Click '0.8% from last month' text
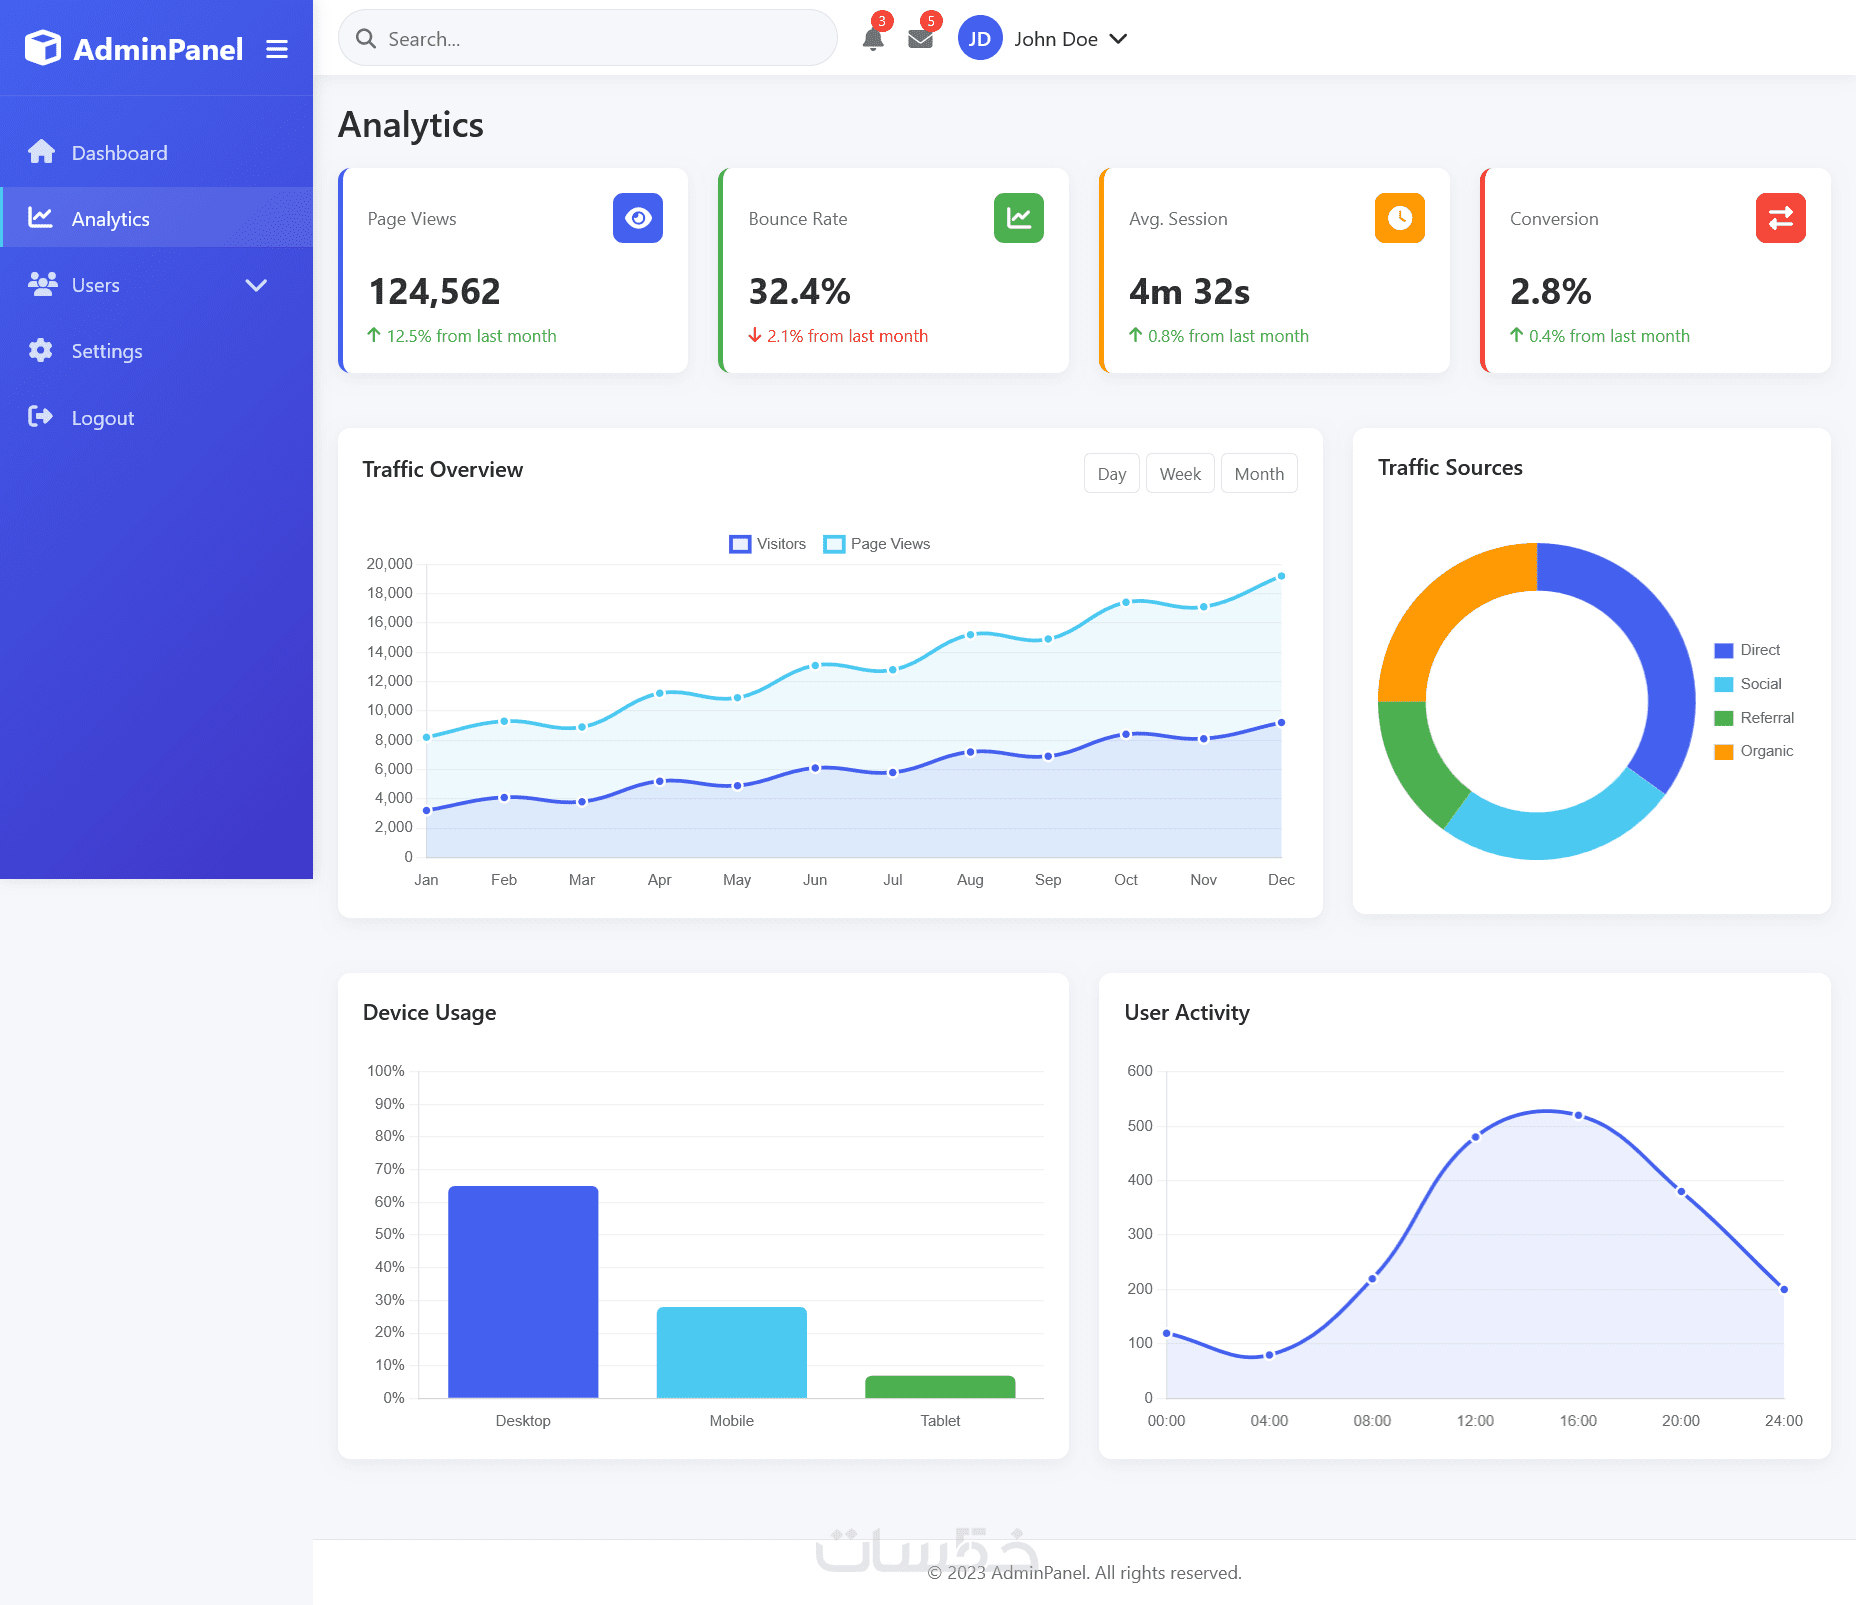Screen dimensions: 1856x1605 point(1228,336)
